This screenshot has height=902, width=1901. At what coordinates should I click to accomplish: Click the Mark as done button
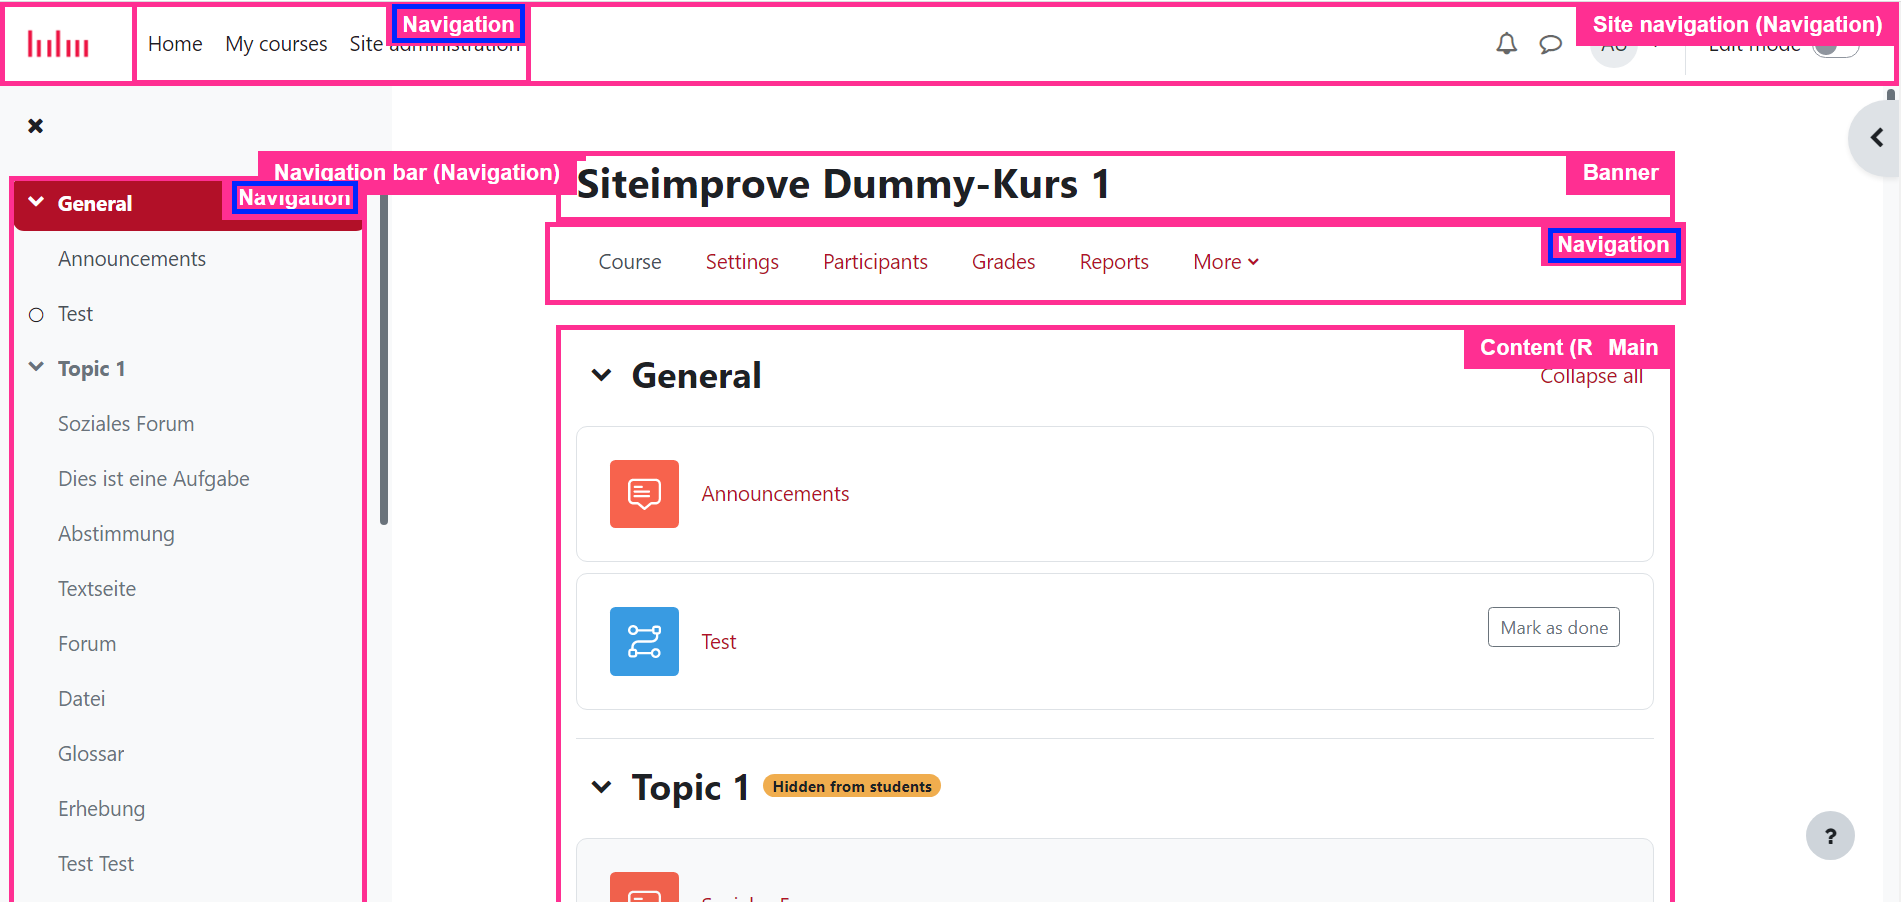pos(1554,628)
